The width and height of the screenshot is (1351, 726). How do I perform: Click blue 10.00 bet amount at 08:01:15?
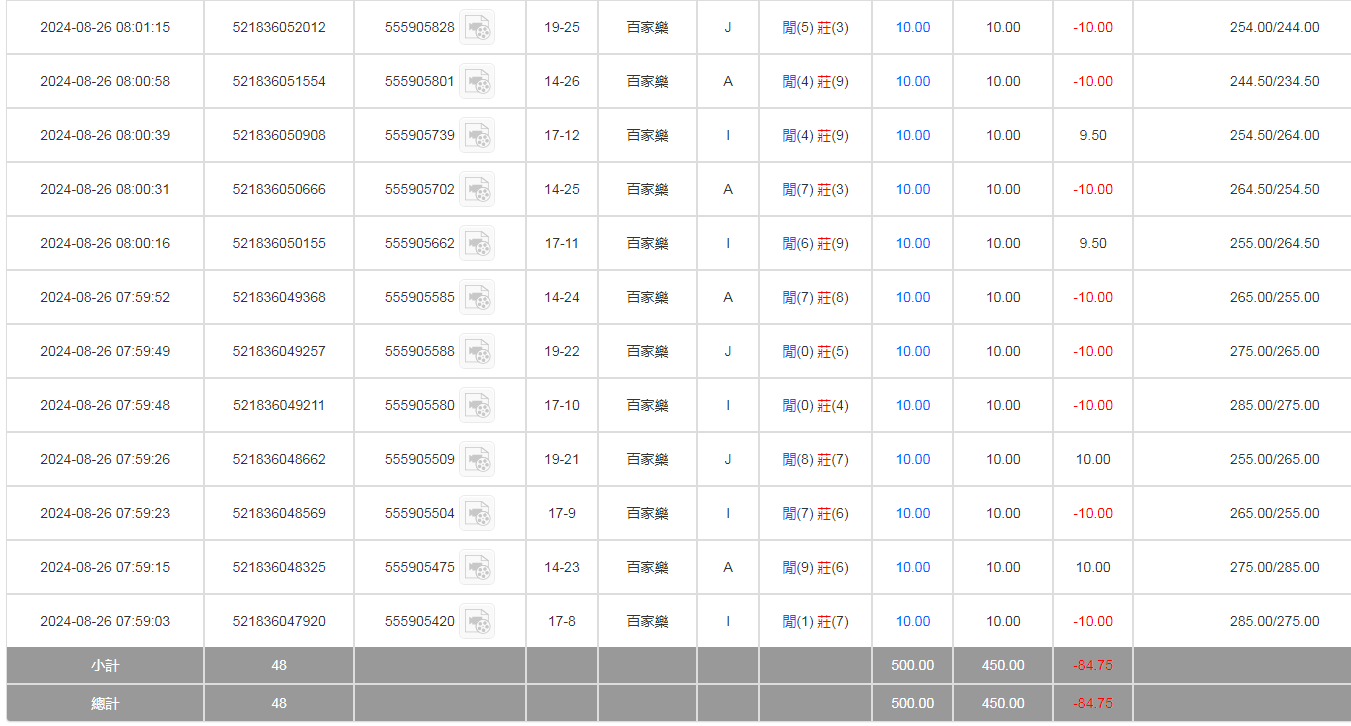(912, 28)
